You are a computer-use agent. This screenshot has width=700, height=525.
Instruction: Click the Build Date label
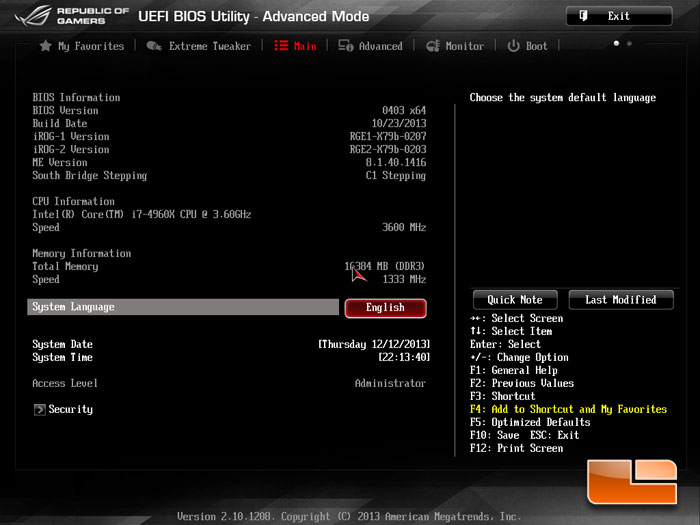tap(60, 123)
